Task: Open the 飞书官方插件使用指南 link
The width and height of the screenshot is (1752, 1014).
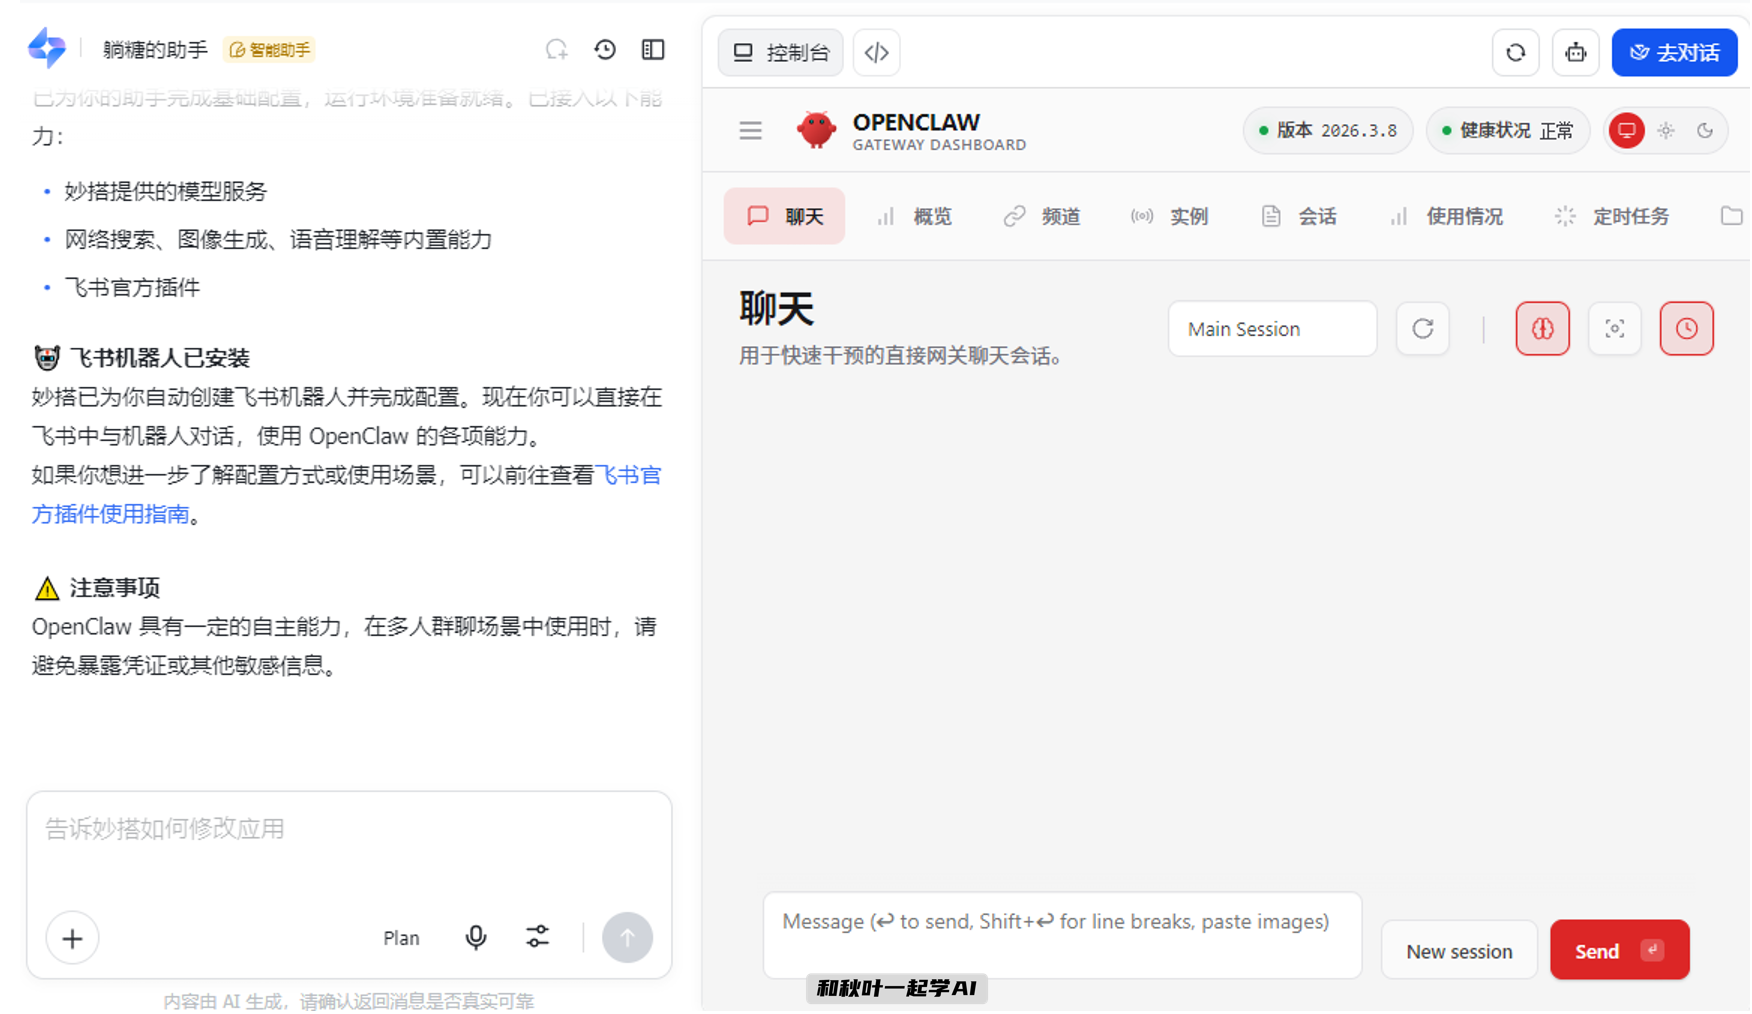Action: pyautogui.click(x=346, y=494)
